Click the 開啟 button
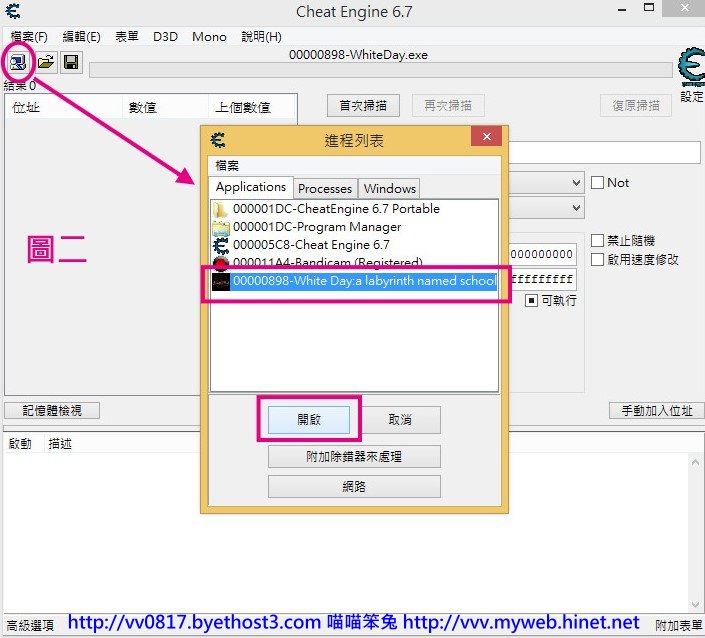 (309, 420)
